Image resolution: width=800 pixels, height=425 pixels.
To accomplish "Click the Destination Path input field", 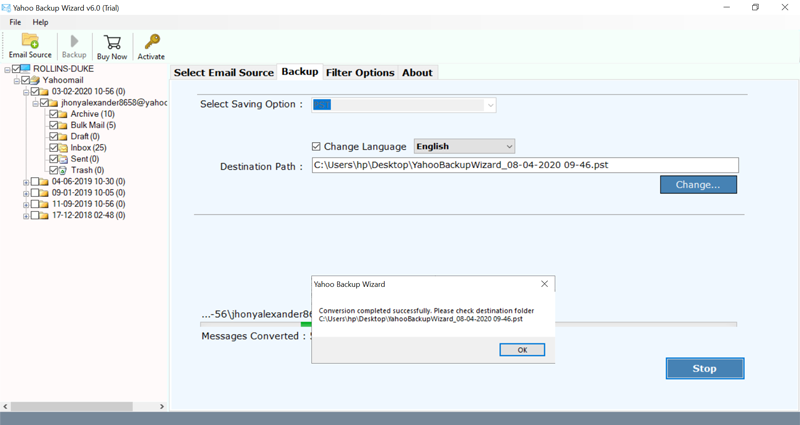I will coord(525,165).
